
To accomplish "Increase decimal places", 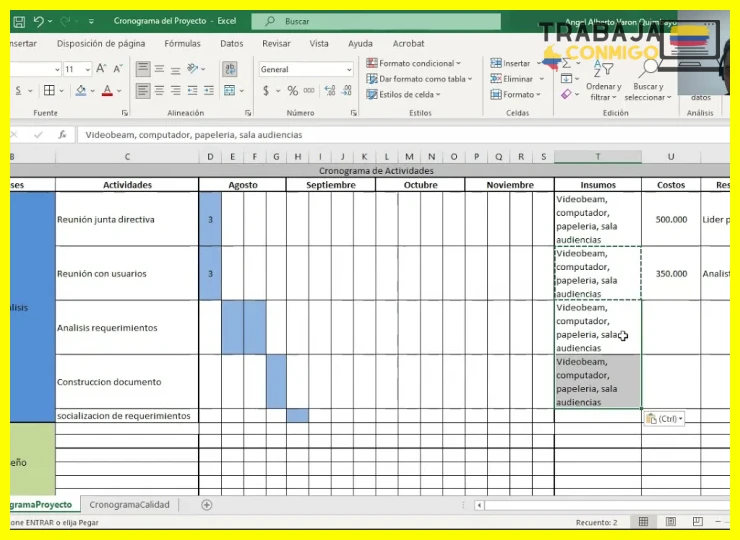I will tap(330, 91).
